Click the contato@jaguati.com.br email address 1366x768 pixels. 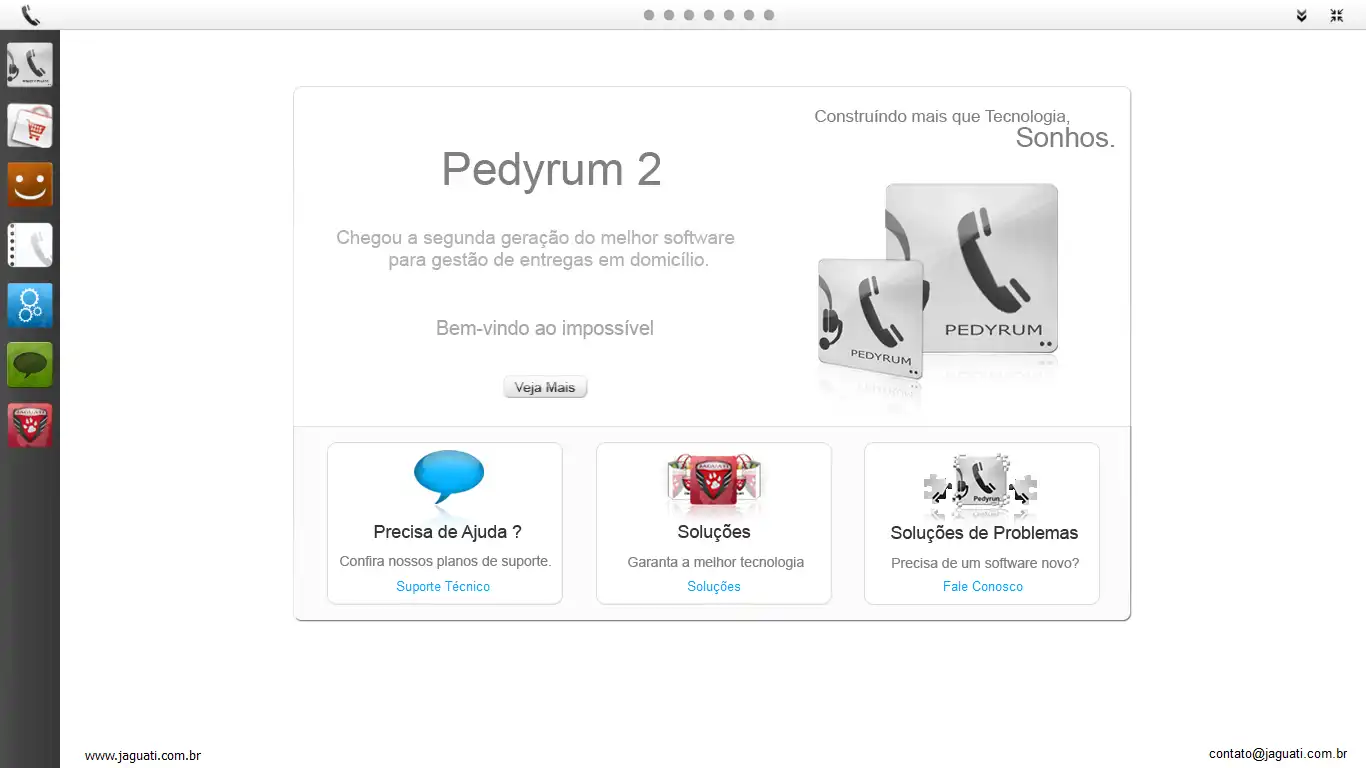pos(1278,754)
